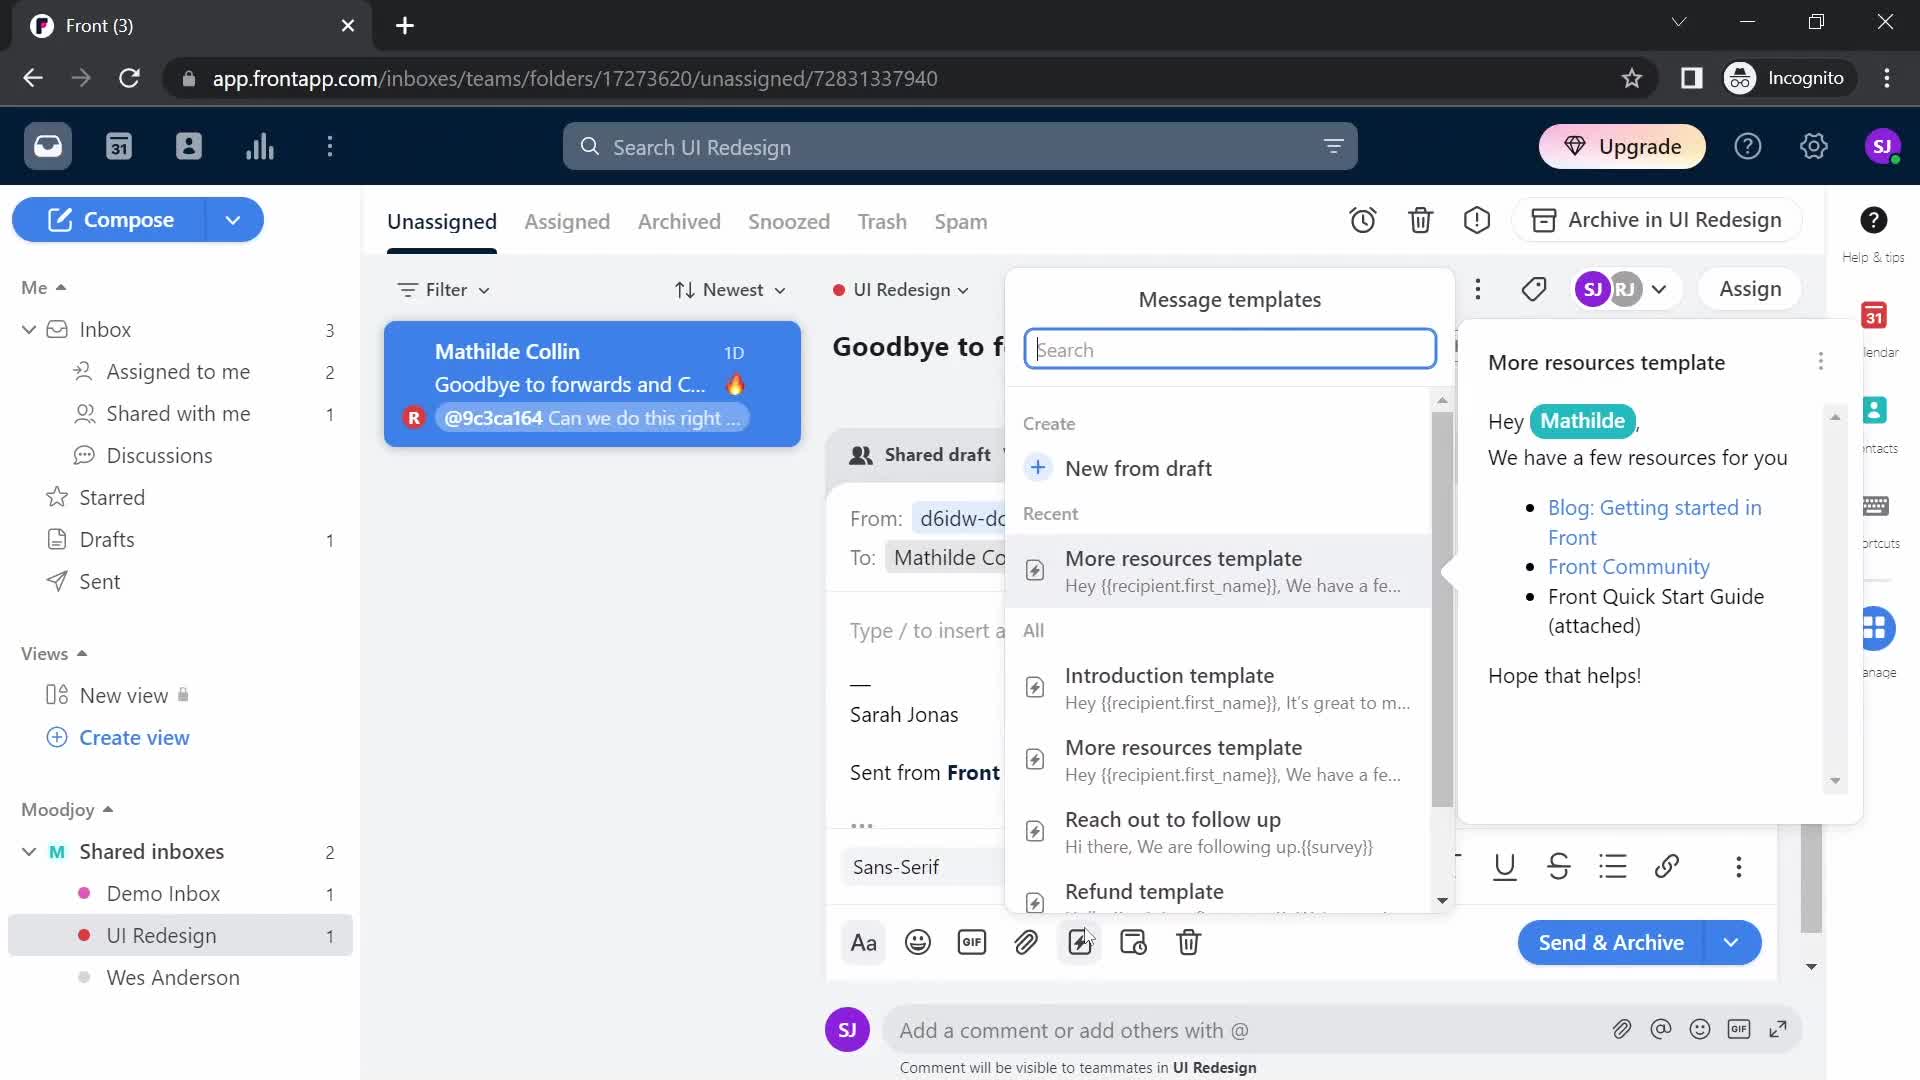The width and height of the screenshot is (1920, 1080).
Task: Click the Assign button
Action: pyautogui.click(x=1750, y=290)
